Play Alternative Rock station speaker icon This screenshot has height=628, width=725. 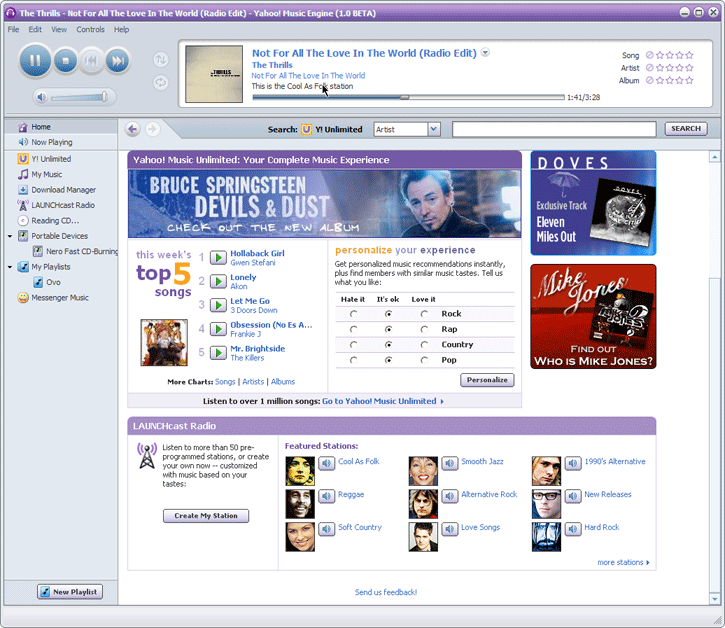[x=449, y=496]
